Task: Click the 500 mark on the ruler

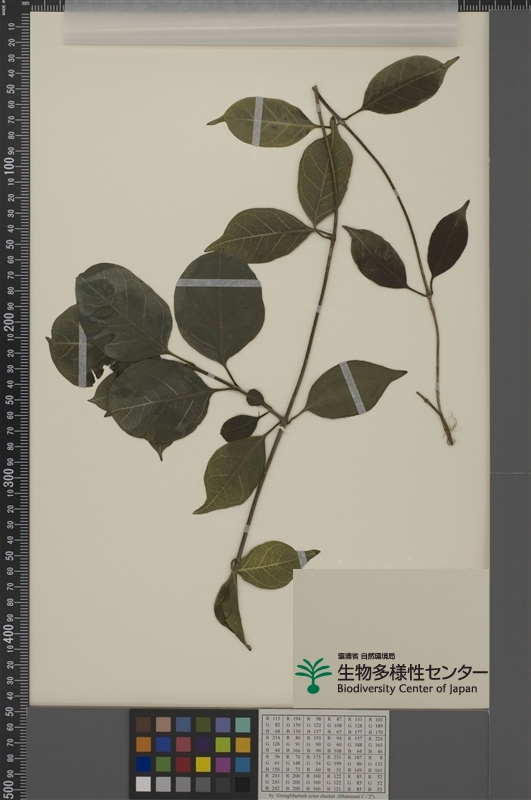Action: click(9, 789)
